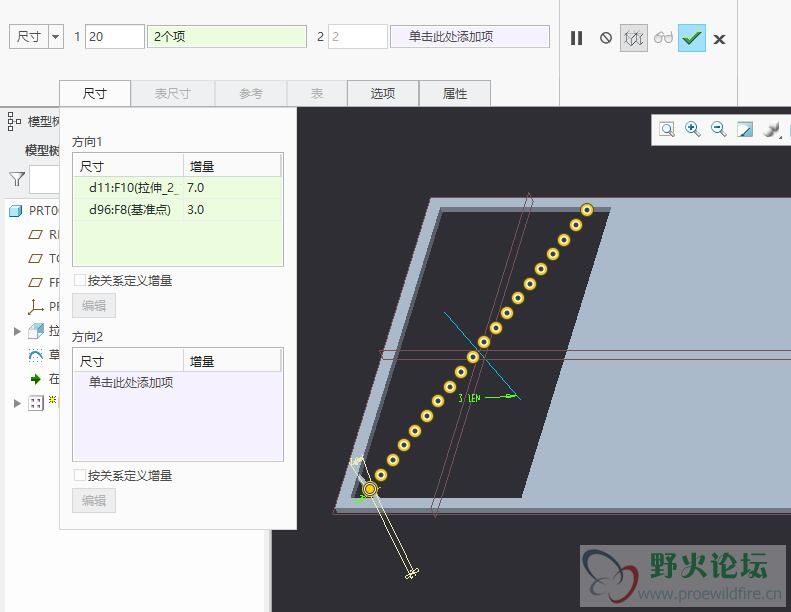Open the pattern type dropdown arrow
Image resolution: width=791 pixels, height=612 pixels.
(55, 37)
